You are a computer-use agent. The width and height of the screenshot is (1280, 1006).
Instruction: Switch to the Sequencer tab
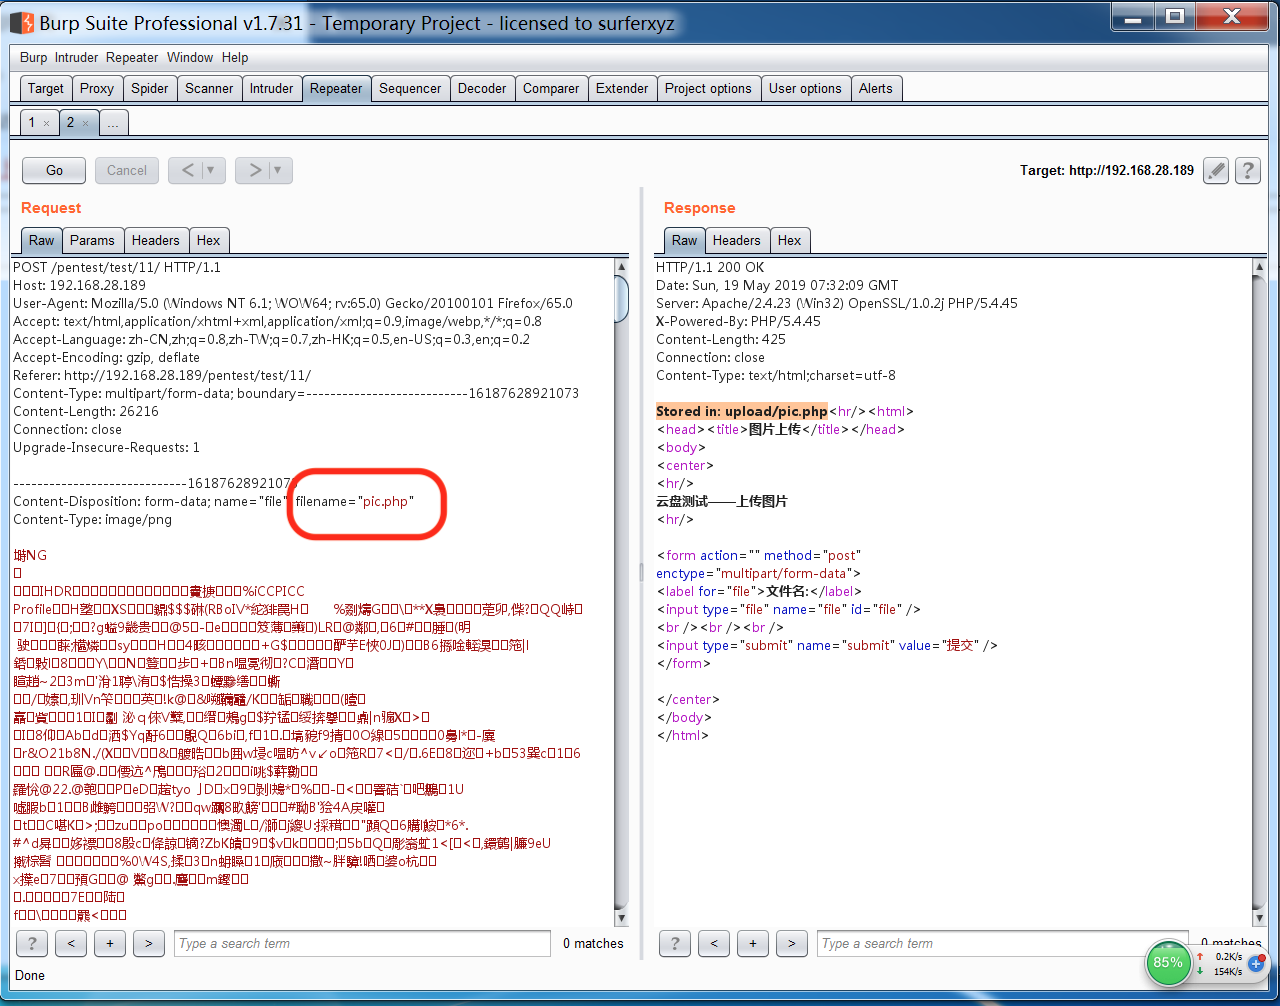pyautogui.click(x=410, y=88)
